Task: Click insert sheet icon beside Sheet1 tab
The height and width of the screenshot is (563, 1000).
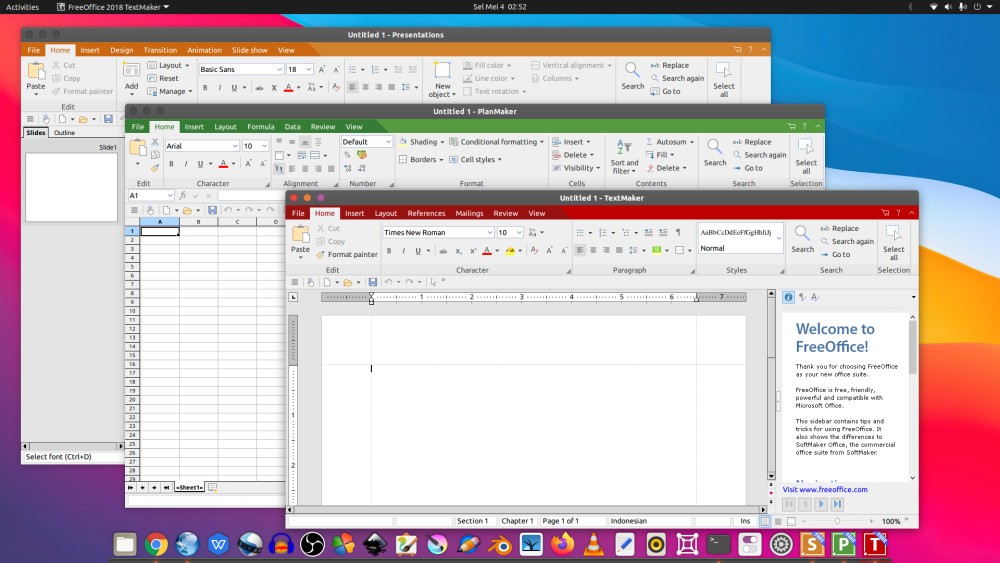Action: pyautogui.click(x=212, y=487)
